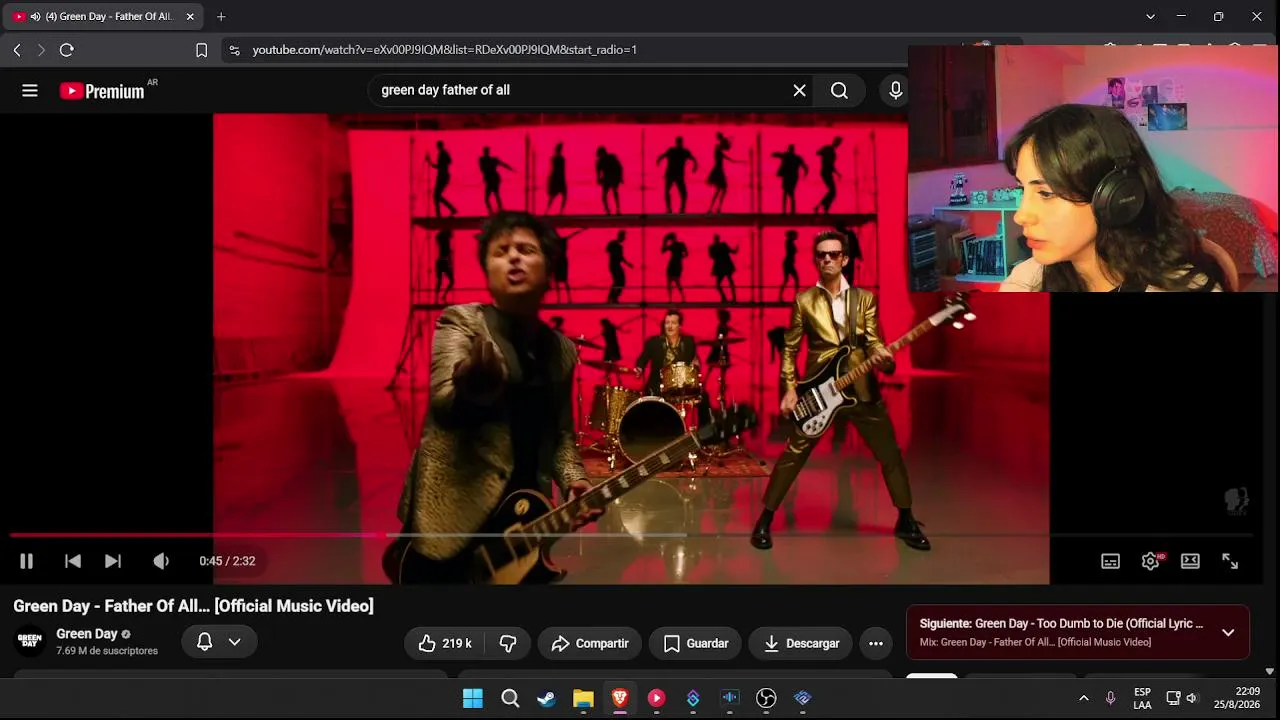The height and width of the screenshot is (720, 1280).
Task: Dislike the video
Action: pyautogui.click(x=508, y=643)
